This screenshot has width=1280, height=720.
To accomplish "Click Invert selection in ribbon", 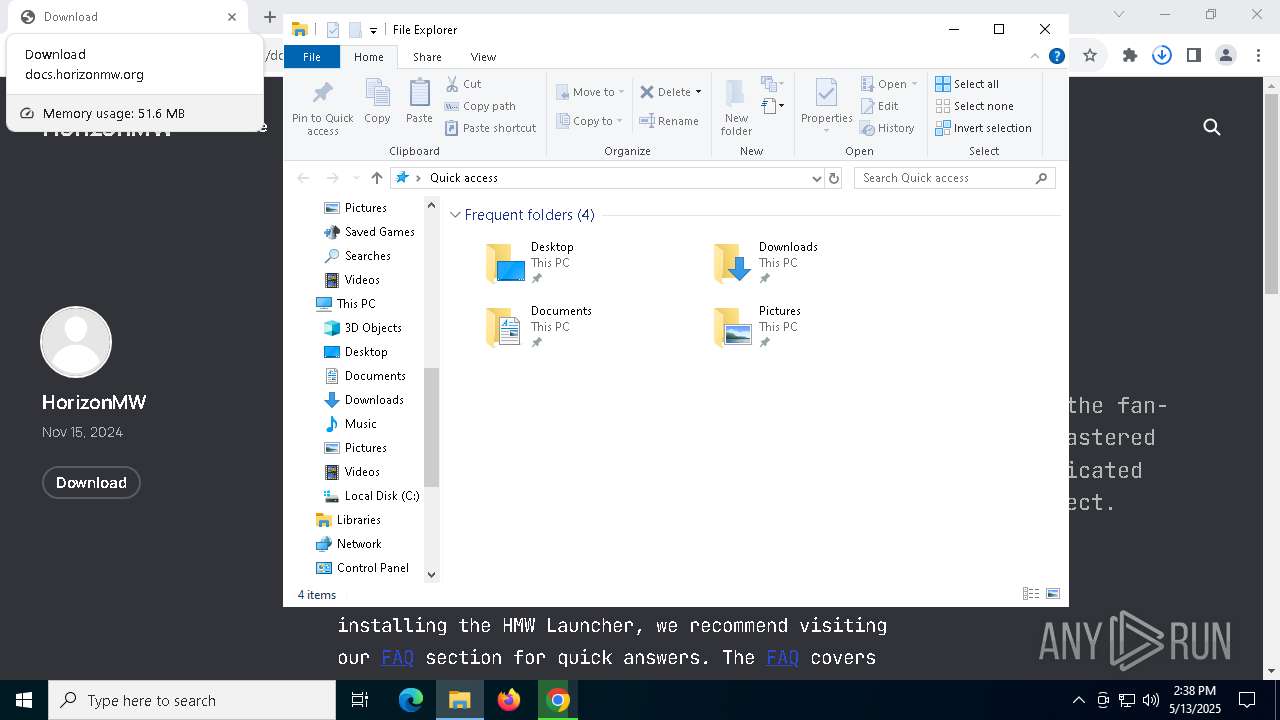I will tap(983, 128).
